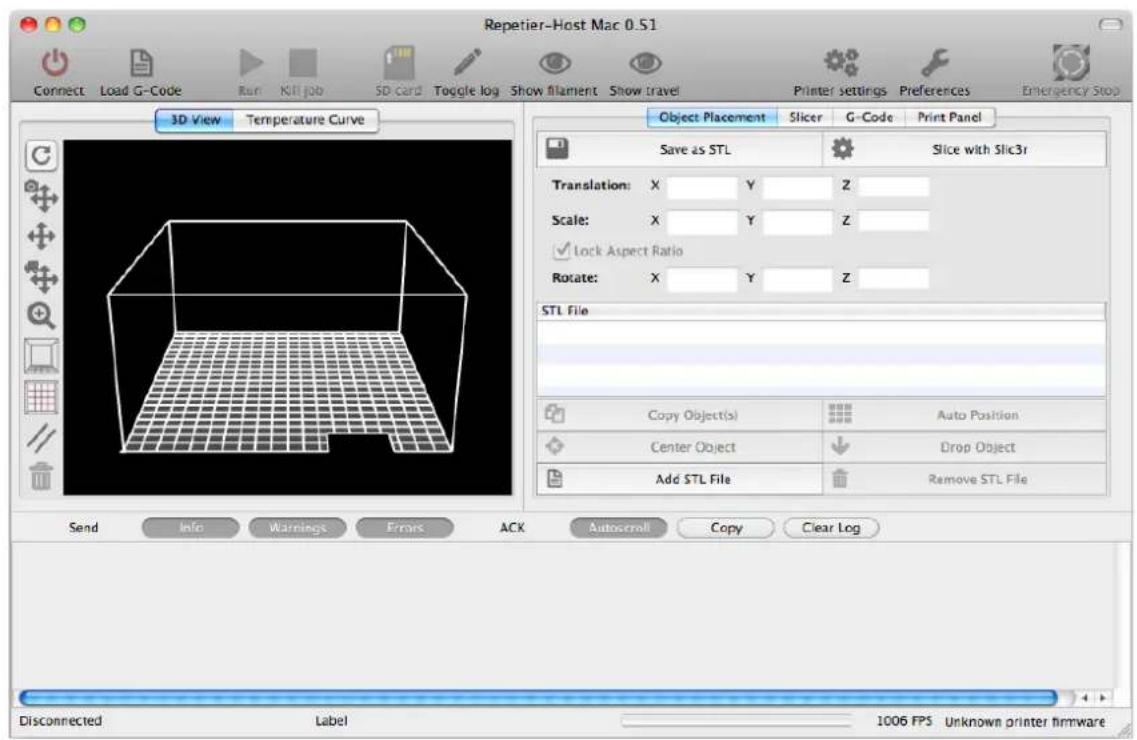Open the G-Code tab

point(869,117)
